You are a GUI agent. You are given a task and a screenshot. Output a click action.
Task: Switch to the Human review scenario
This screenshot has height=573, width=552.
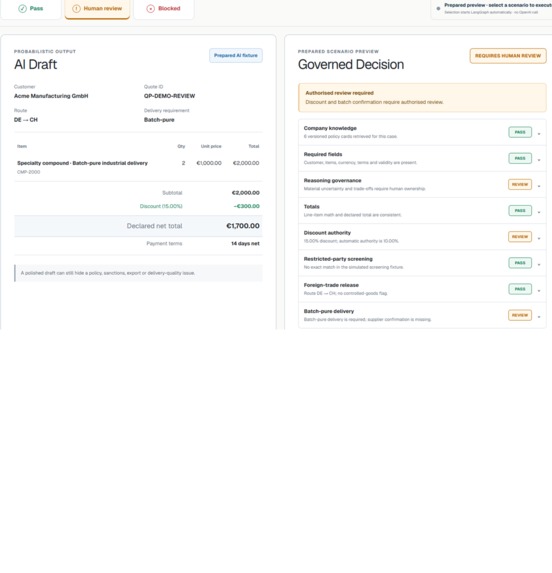pyautogui.click(x=97, y=8)
